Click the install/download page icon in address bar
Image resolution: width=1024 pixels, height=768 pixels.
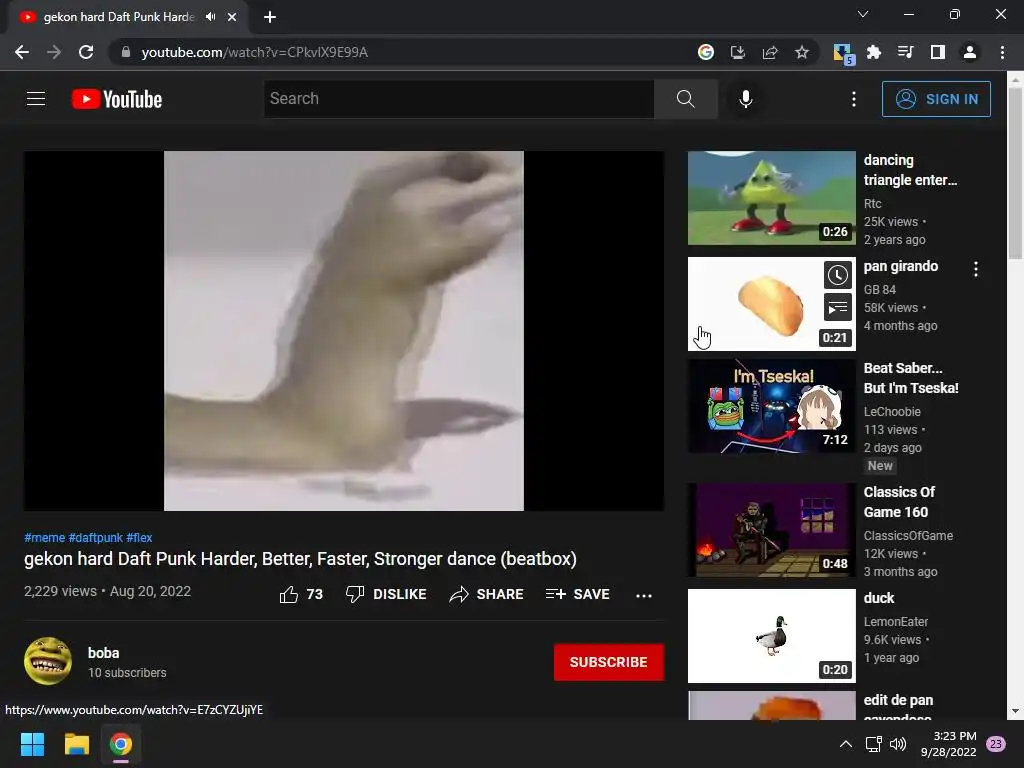(738, 52)
